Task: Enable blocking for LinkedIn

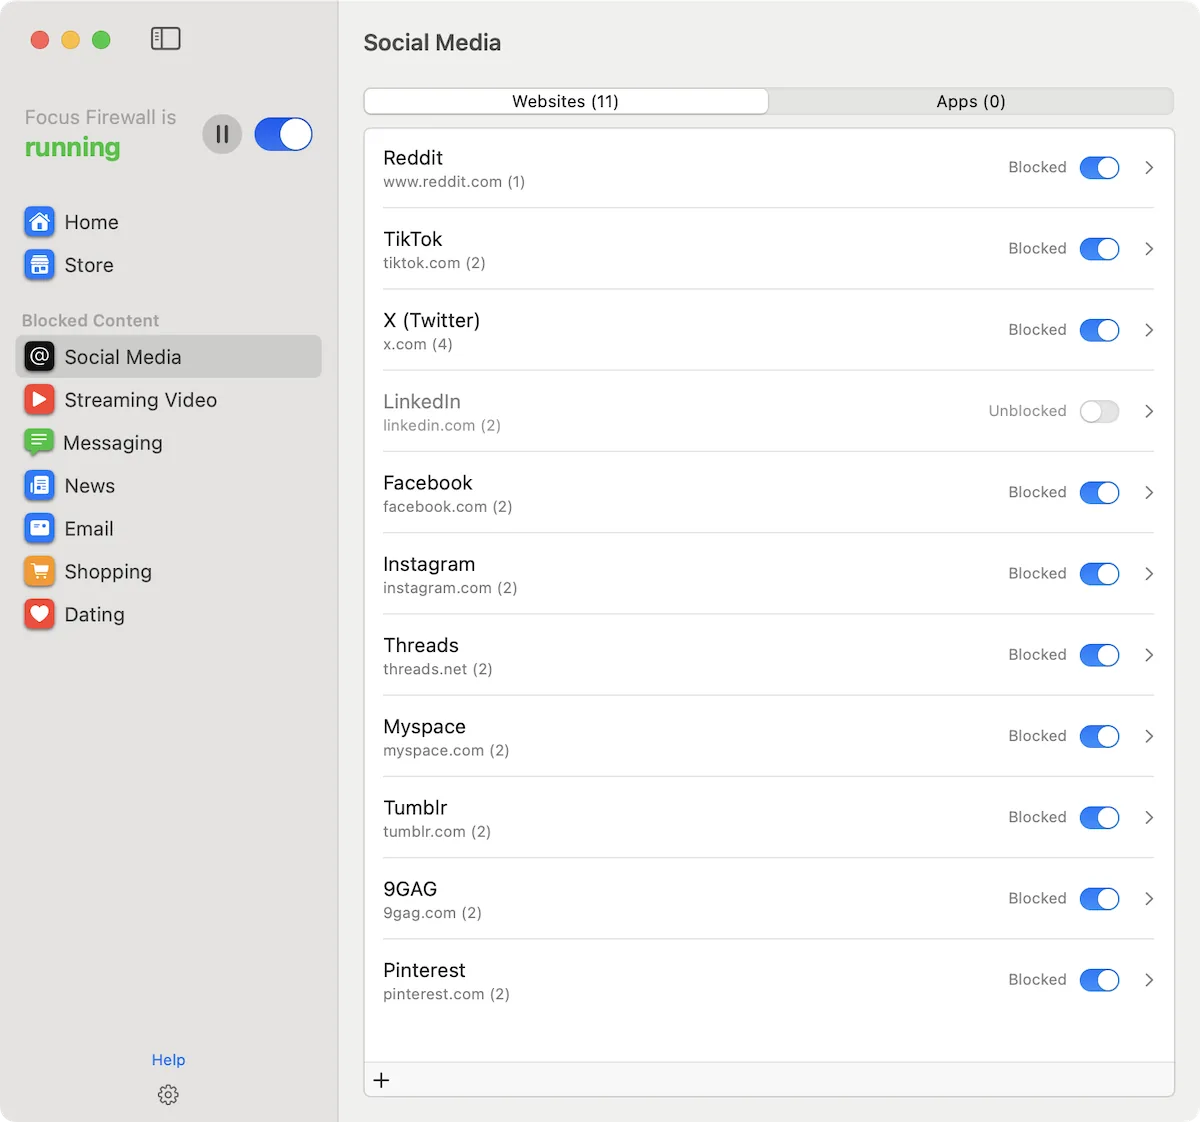Action: (x=1099, y=411)
